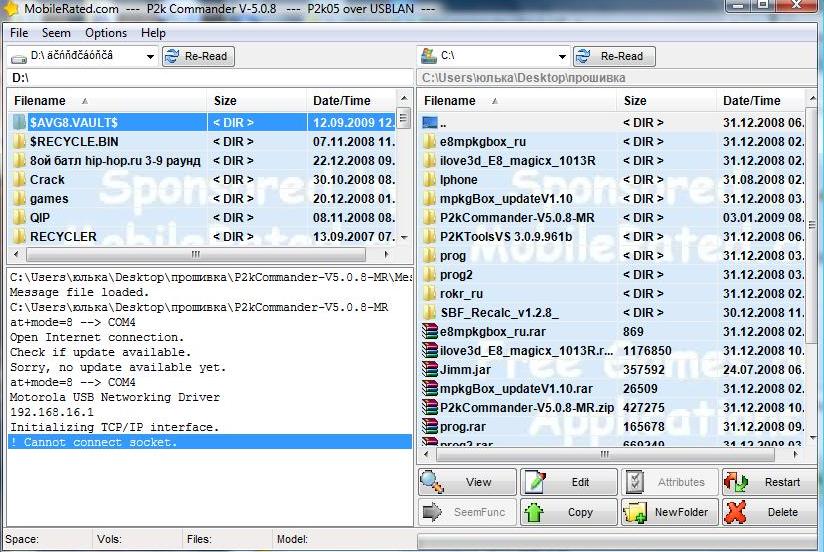Sort left pane by Size header
This screenshot has width=824, height=552.
tap(257, 100)
